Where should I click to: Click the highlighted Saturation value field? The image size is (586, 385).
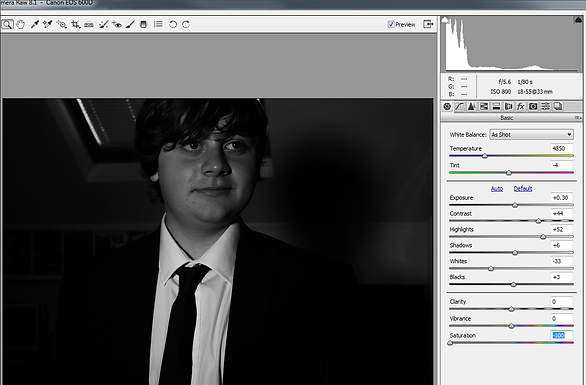(x=562, y=335)
